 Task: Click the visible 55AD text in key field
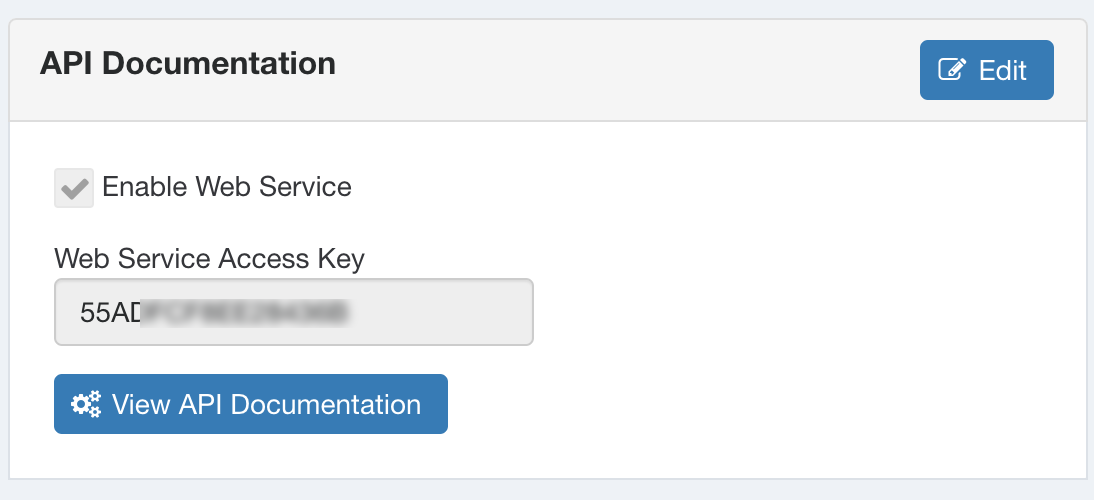110,312
